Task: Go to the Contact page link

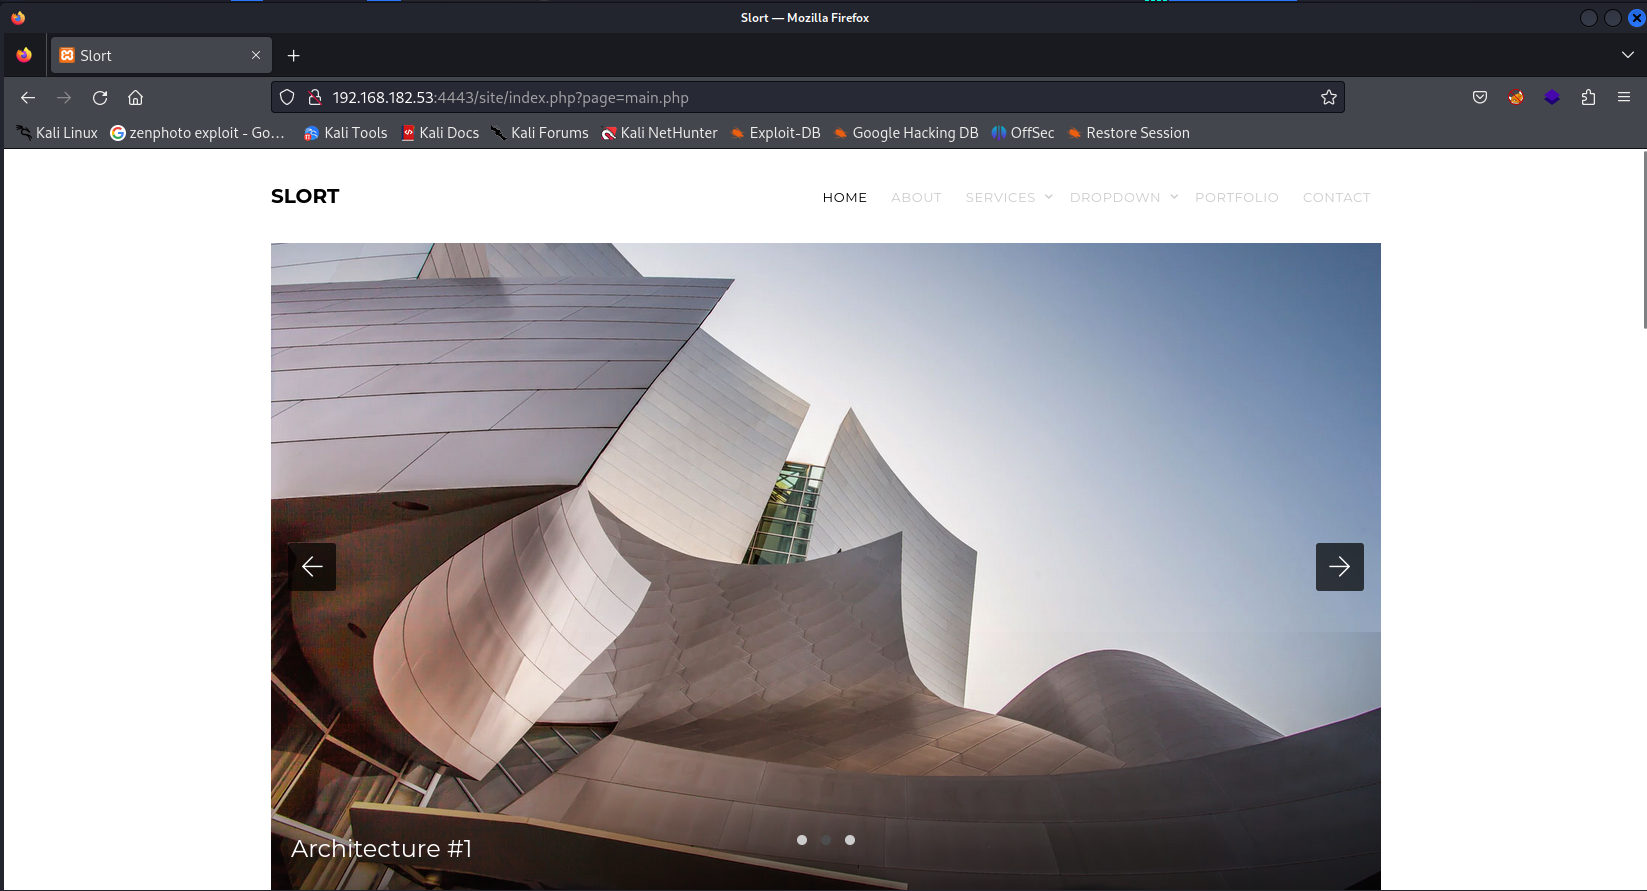Action: coord(1336,198)
